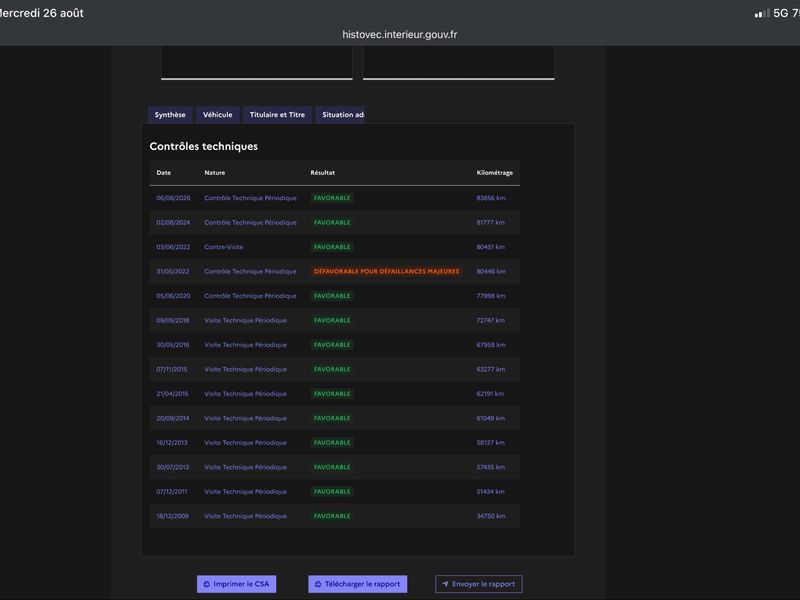Select the date 09/05/2018

point(172,320)
